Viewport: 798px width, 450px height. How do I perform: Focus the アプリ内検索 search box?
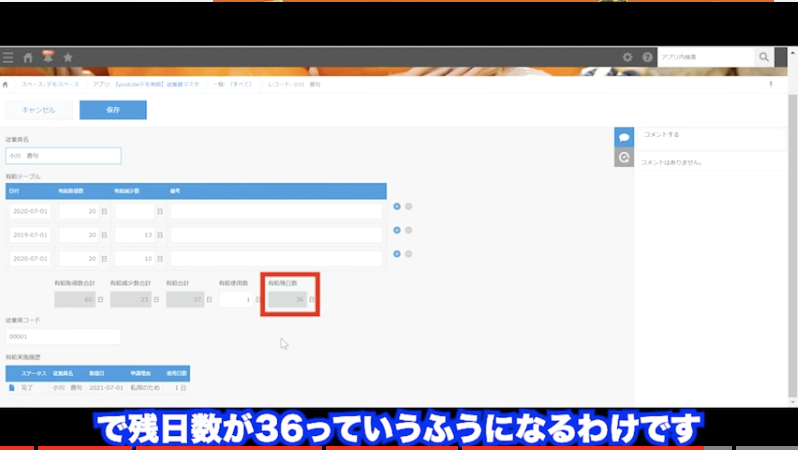pos(705,58)
